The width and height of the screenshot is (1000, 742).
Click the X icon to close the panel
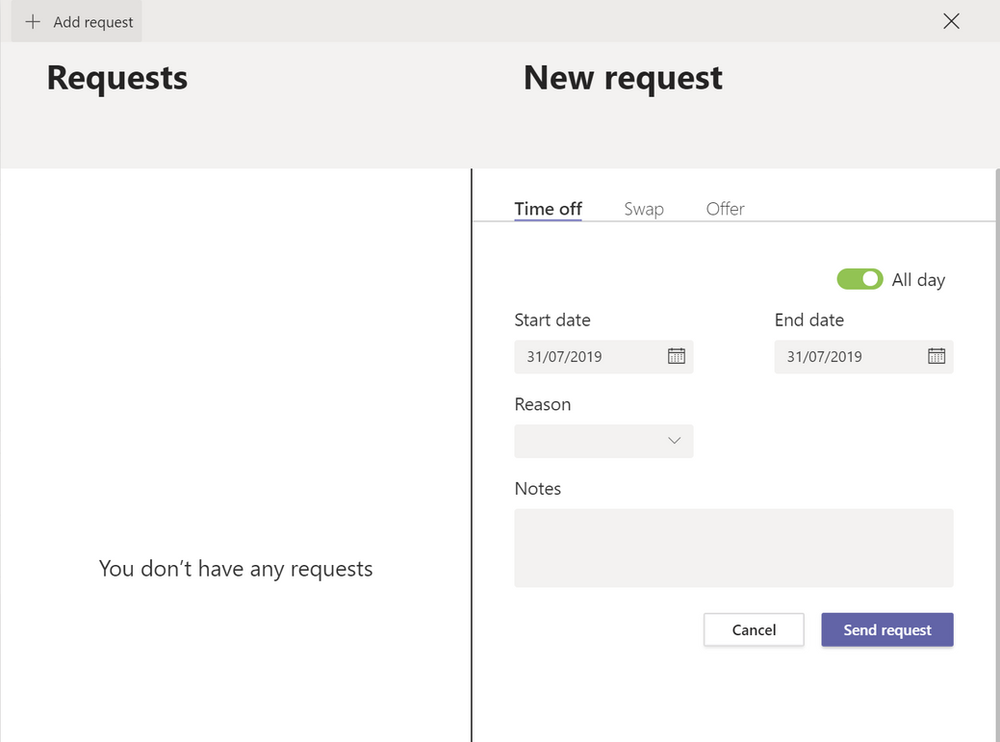[951, 21]
